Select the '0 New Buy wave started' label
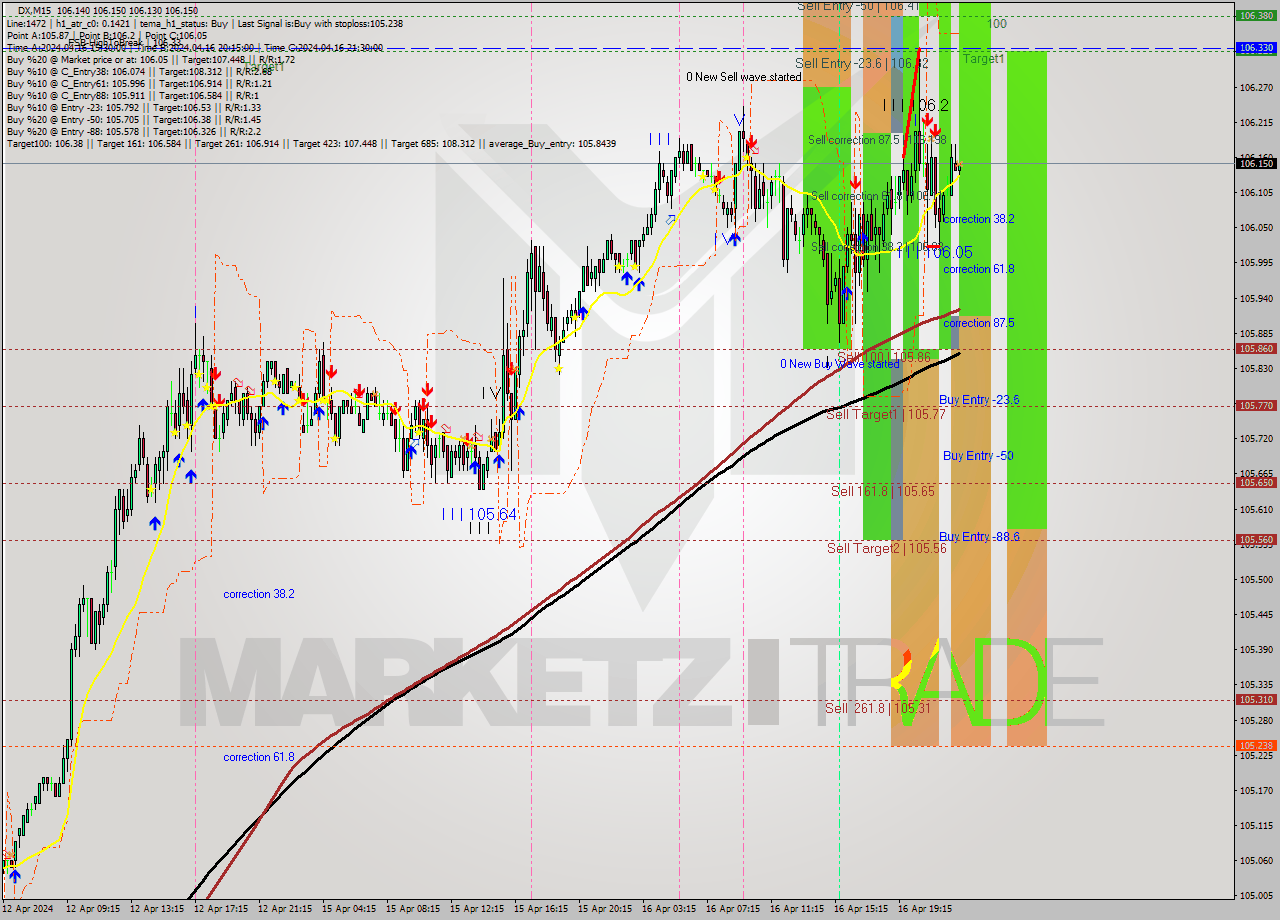Screen dimensions: 1280x920 (840, 364)
